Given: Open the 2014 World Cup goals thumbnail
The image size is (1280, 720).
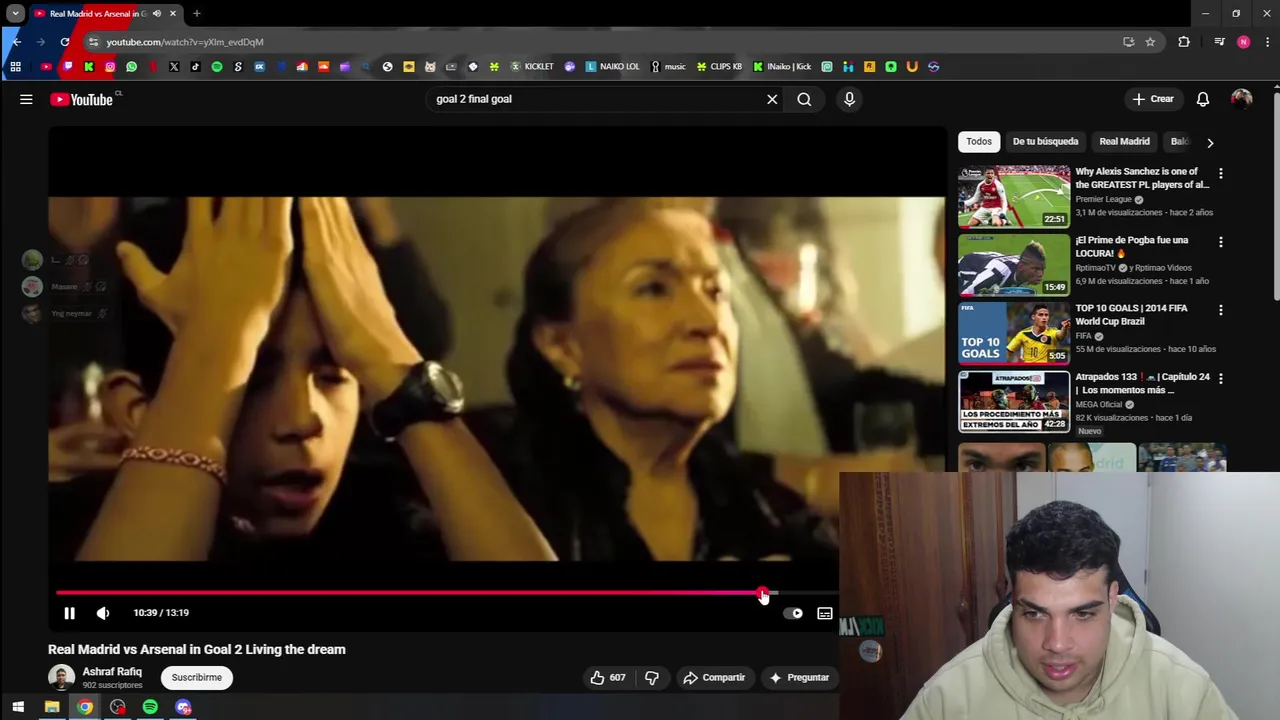Looking at the screenshot, I should pyautogui.click(x=1014, y=333).
